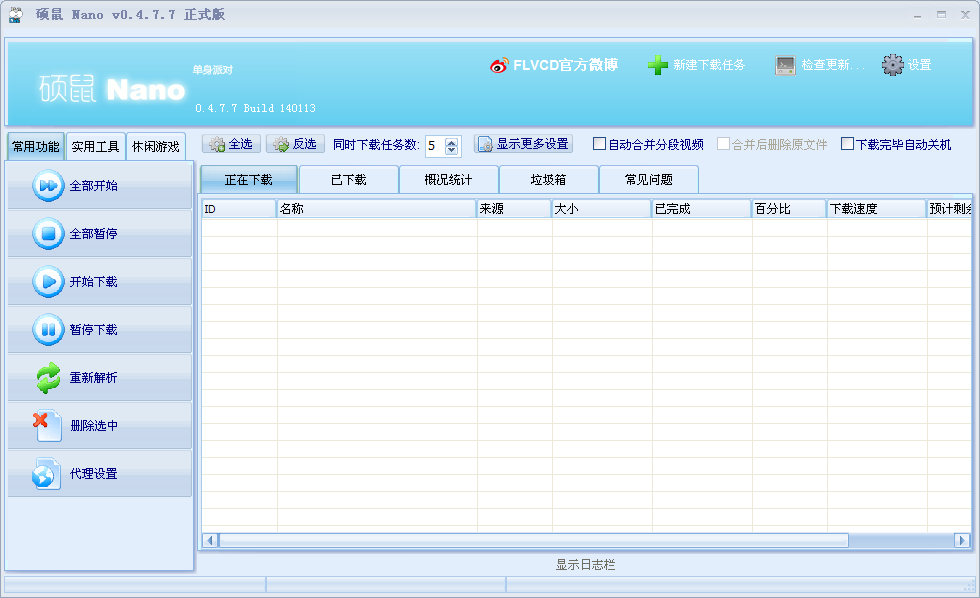The width and height of the screenshot is (980, 598).
Task: Click the 删除选中 button label
Action: (94, 426)
